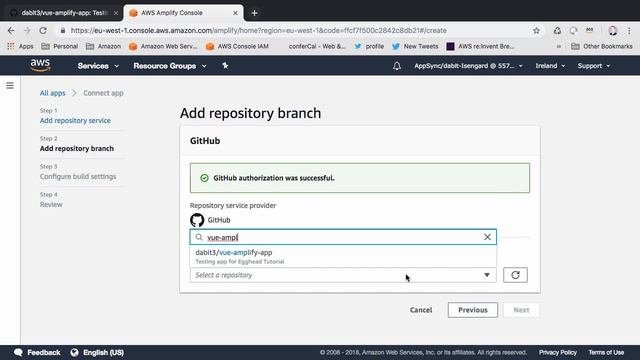The width and height of the screenshot is (640, 360).
Task: Click the Feedback link in footer
Action: 44,352
